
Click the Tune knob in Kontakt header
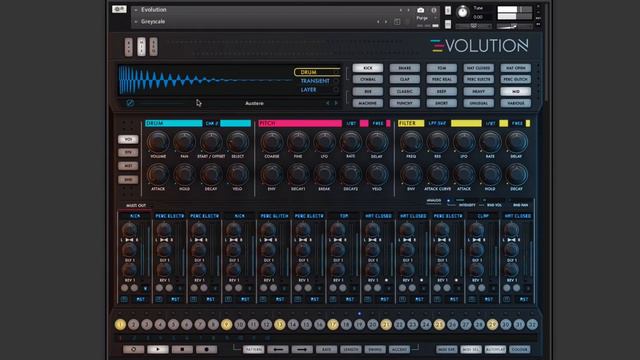(462, 12)
